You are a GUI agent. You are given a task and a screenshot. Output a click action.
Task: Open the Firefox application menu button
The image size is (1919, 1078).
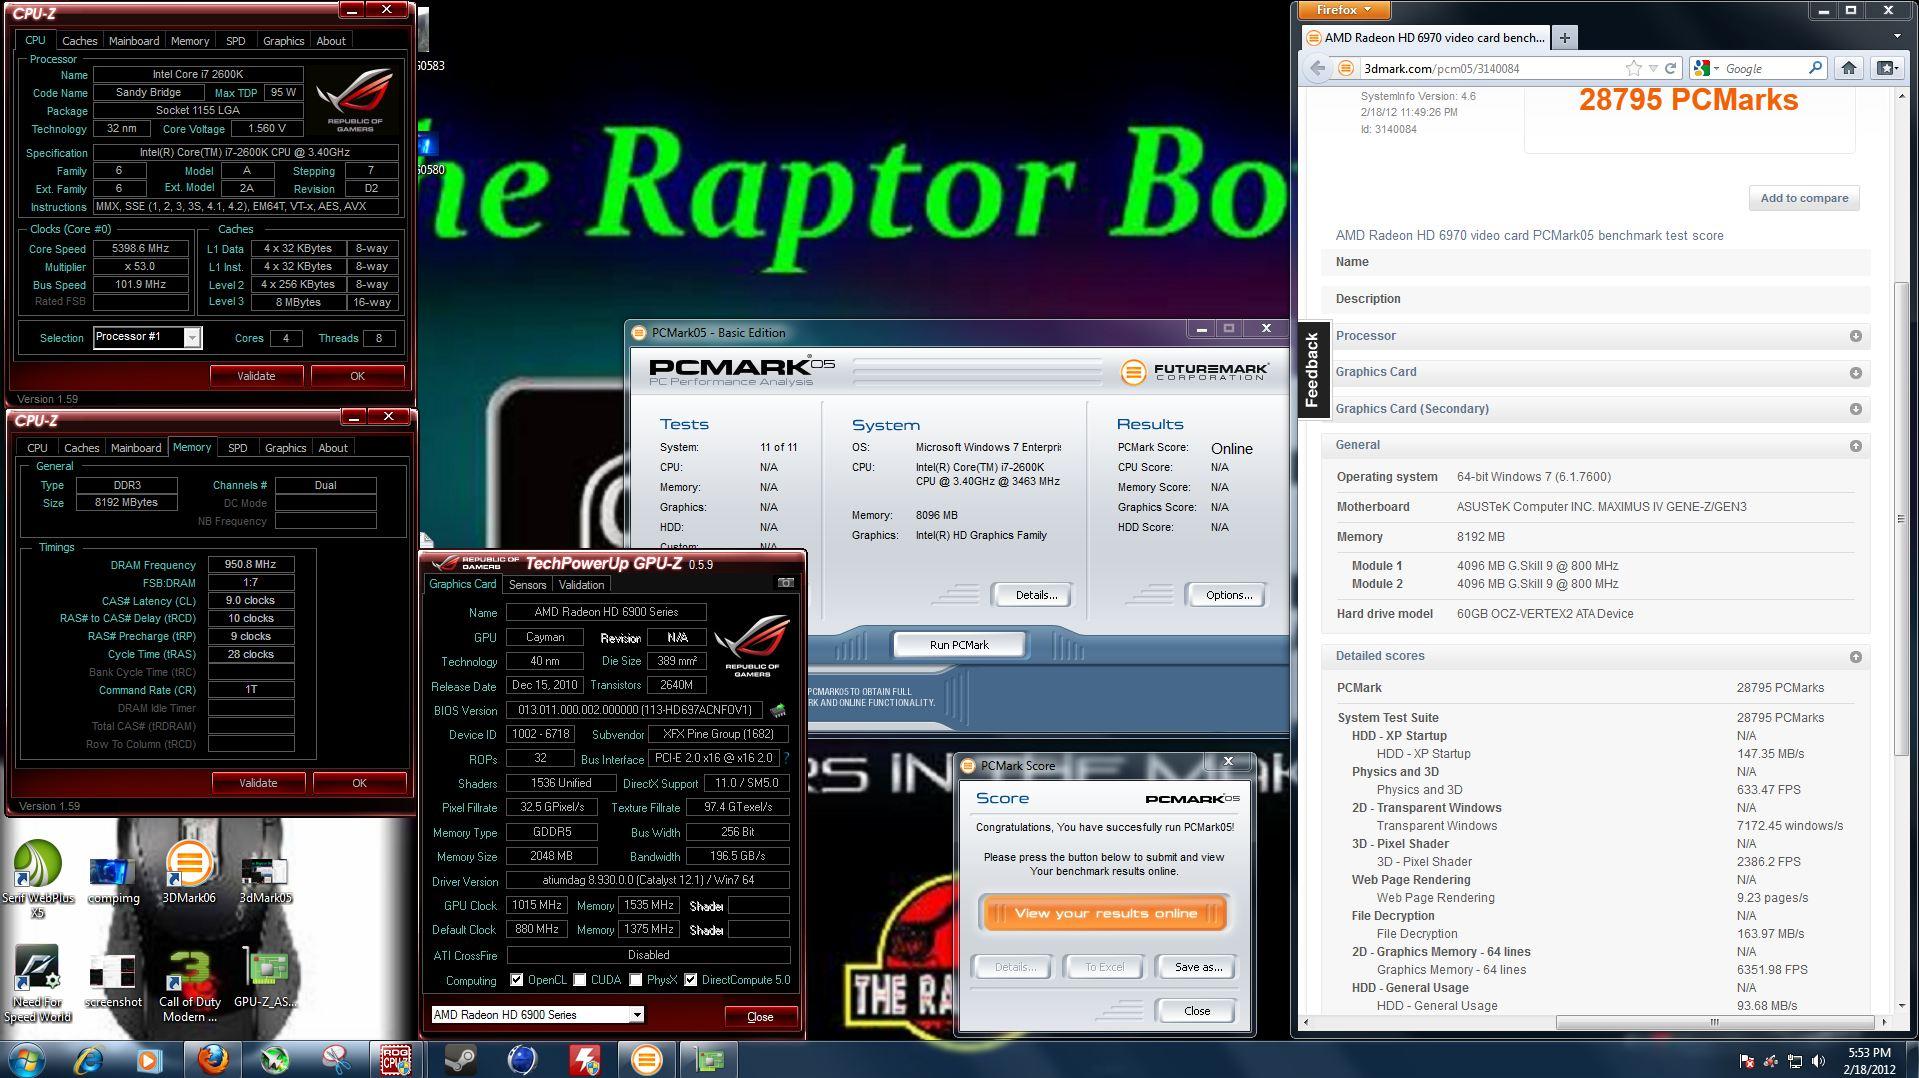[x=1342, y=10]
